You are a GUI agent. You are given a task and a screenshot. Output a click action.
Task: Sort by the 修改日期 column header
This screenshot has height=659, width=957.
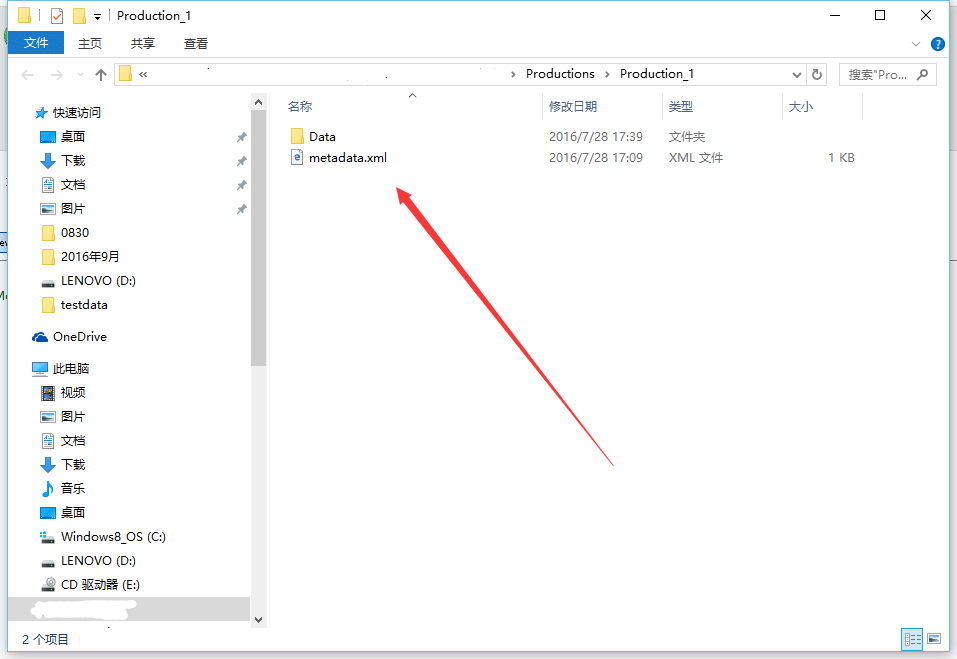coord(573,107)
